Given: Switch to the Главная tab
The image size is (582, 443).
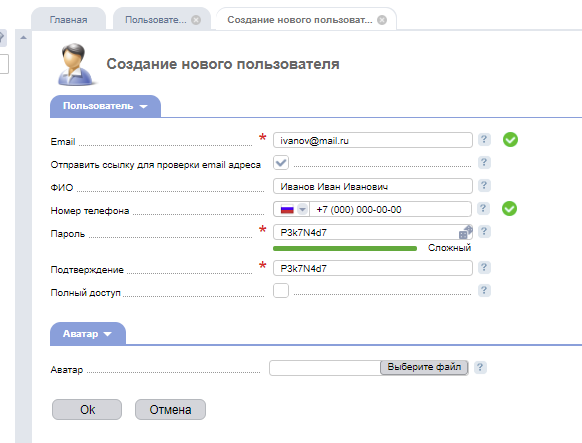Looking at the screenshot, I should click(x=69, y=20).
